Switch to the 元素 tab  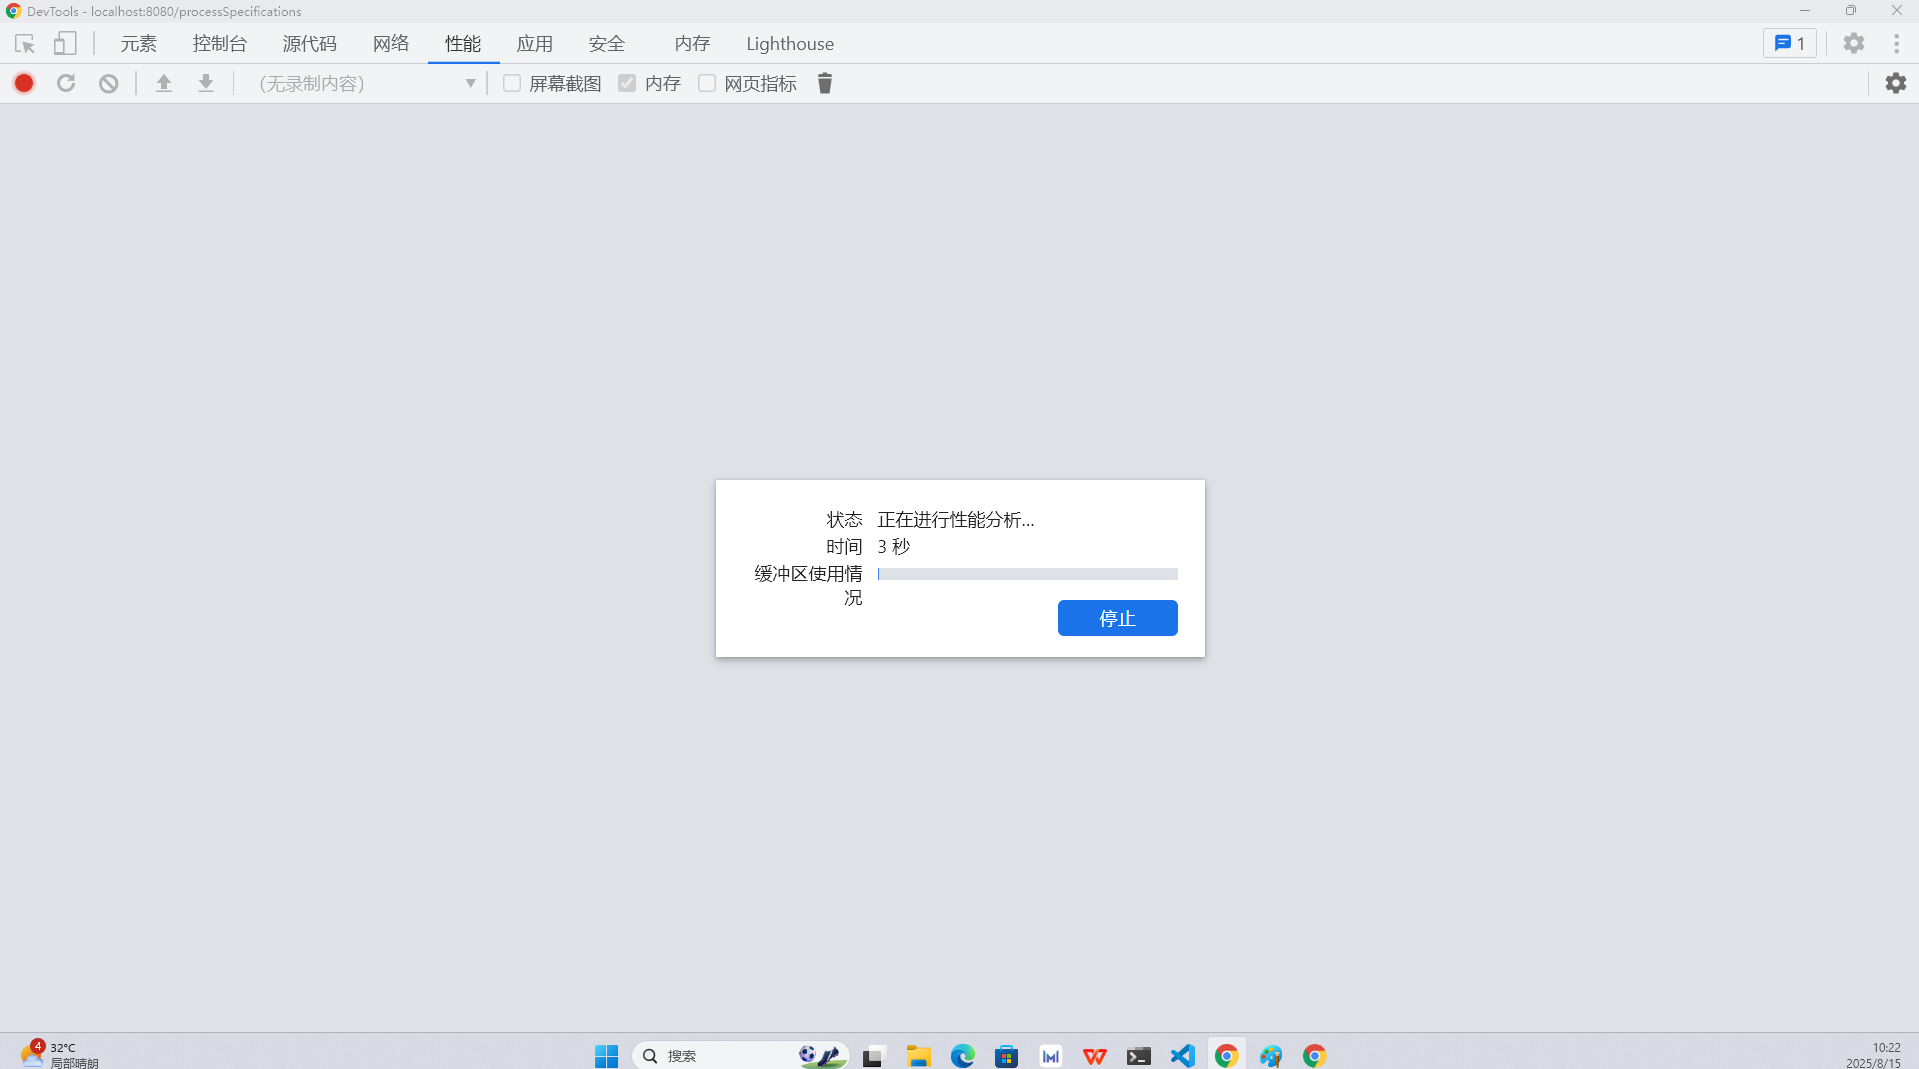point(139,43)
